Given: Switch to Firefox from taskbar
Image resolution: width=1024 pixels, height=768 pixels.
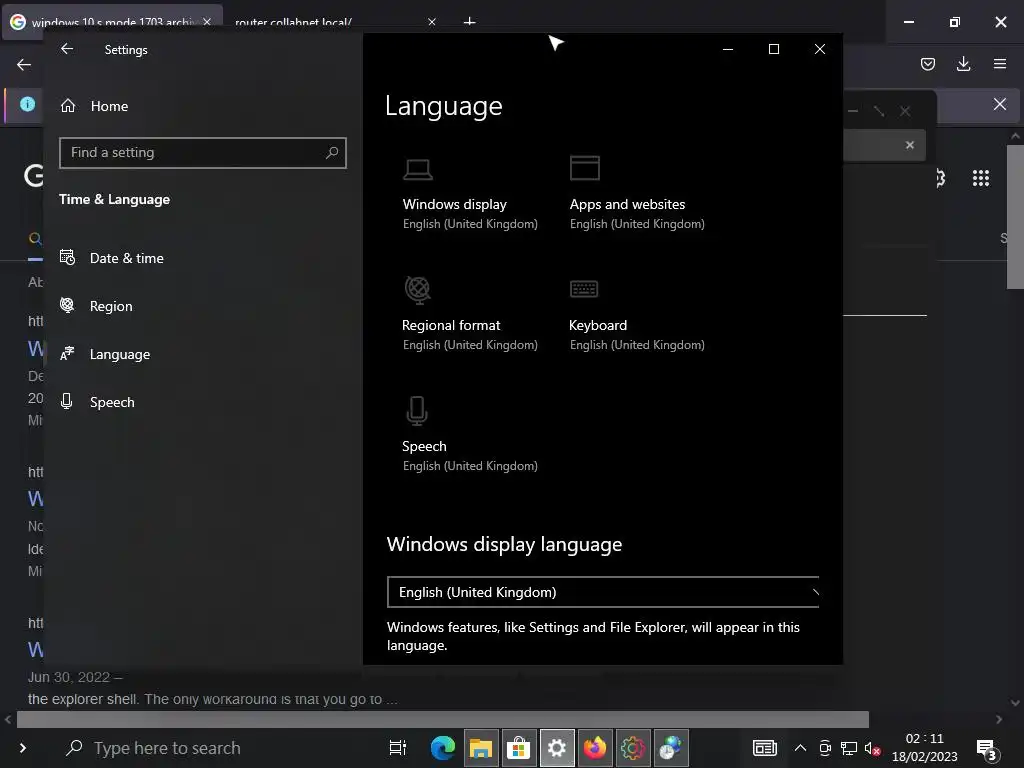Looking at the screenshot, I should pos(594,748).
